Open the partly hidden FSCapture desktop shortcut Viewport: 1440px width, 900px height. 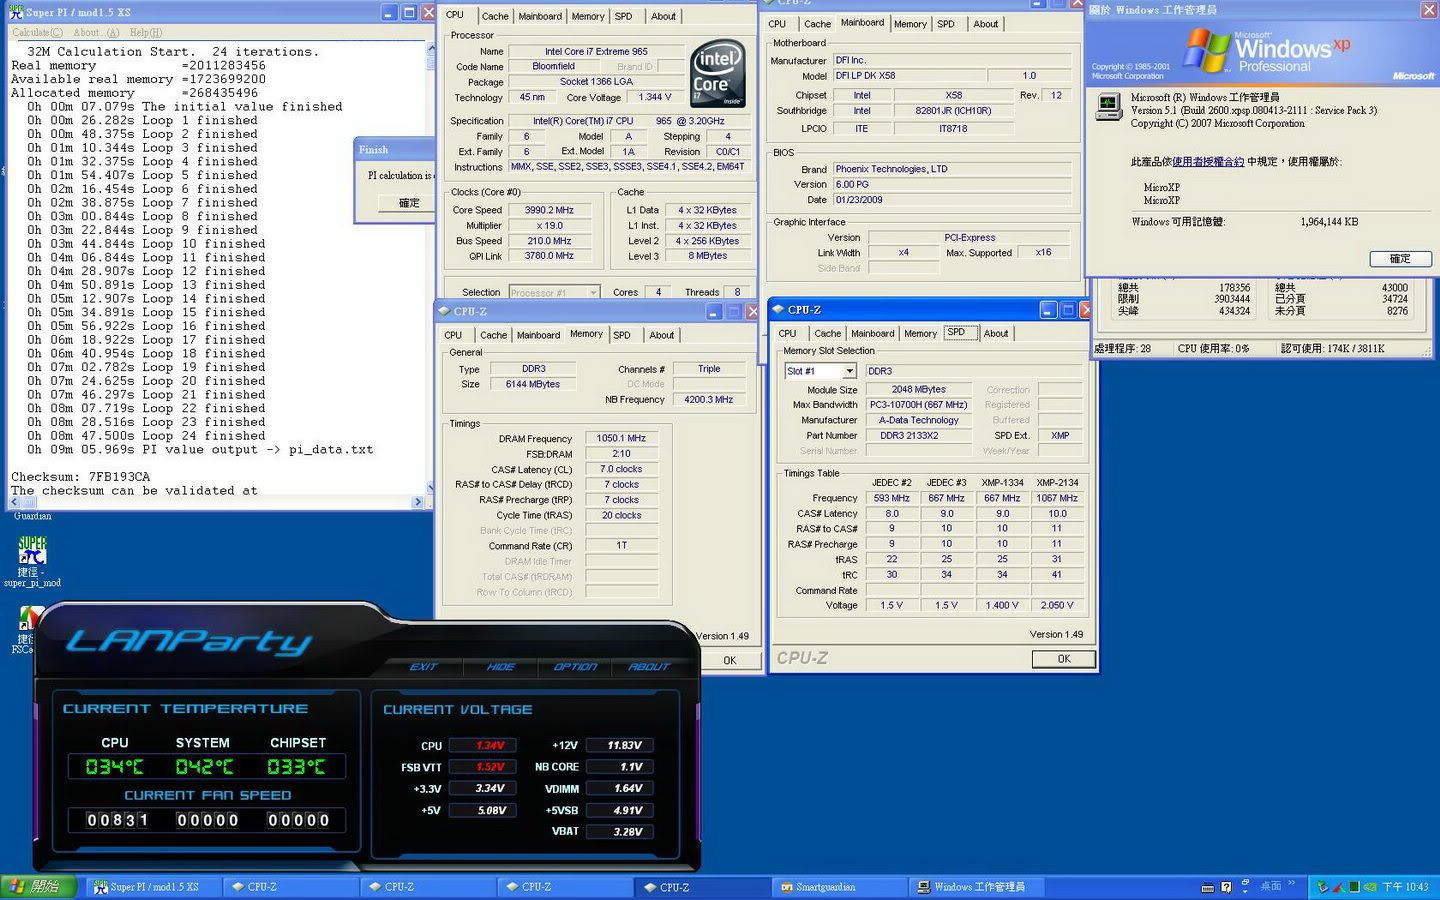30,618
